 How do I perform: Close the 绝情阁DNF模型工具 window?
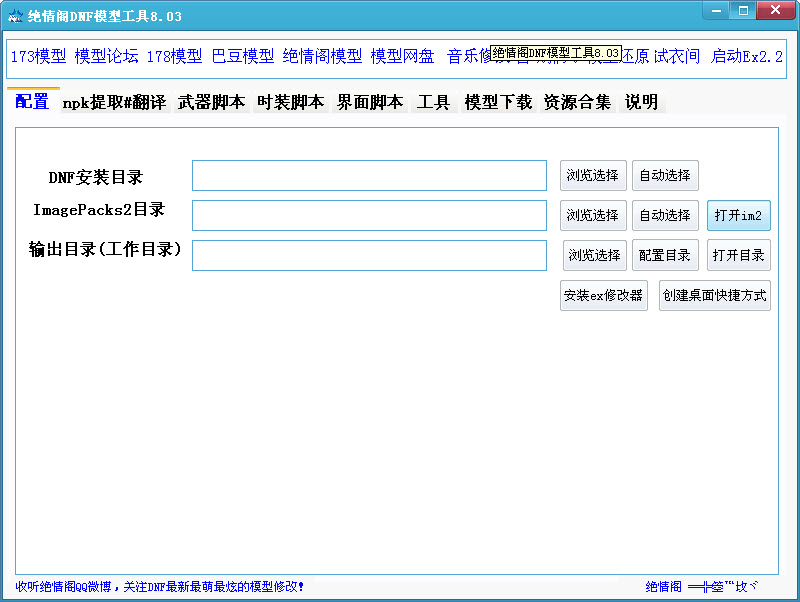(775, 10)
